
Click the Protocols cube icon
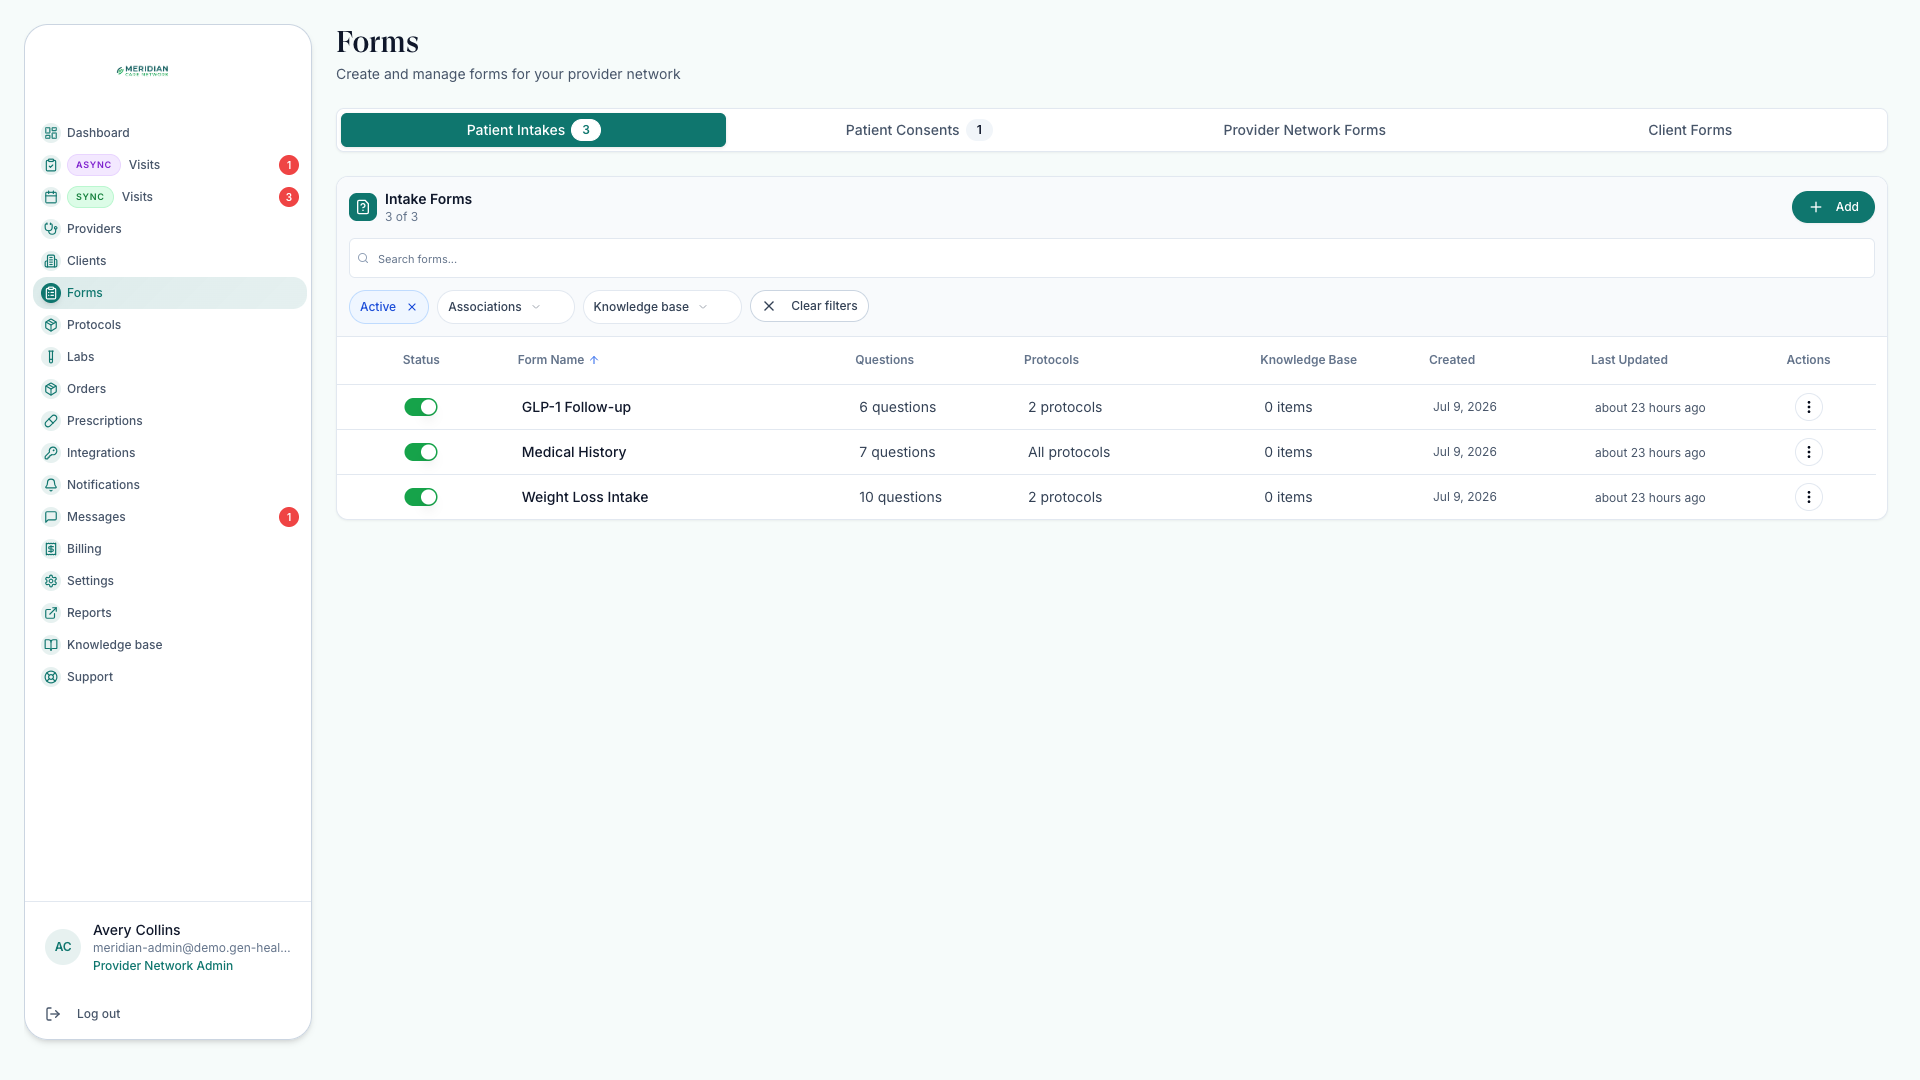click(51, 325)
